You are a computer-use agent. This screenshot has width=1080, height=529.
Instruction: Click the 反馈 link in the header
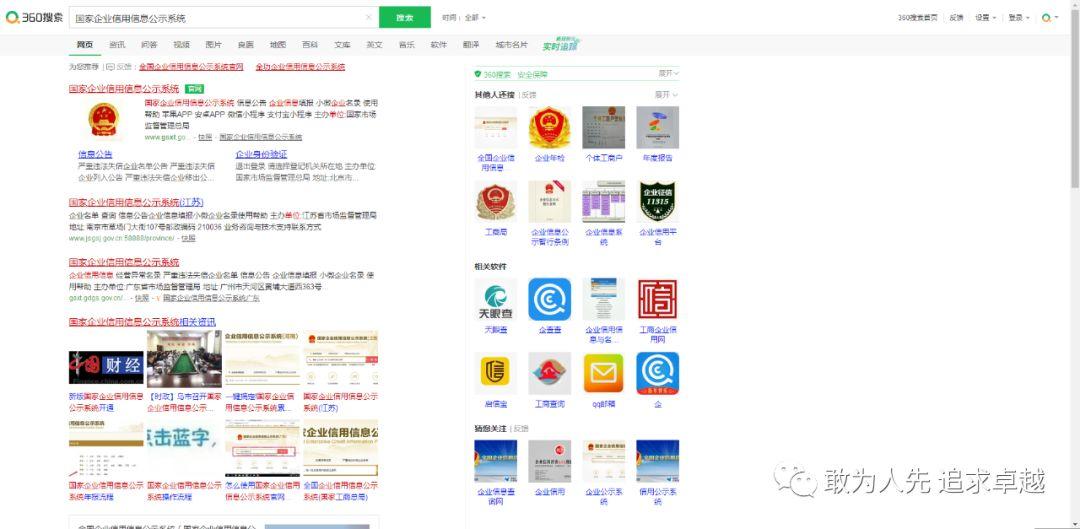(956, 18)
